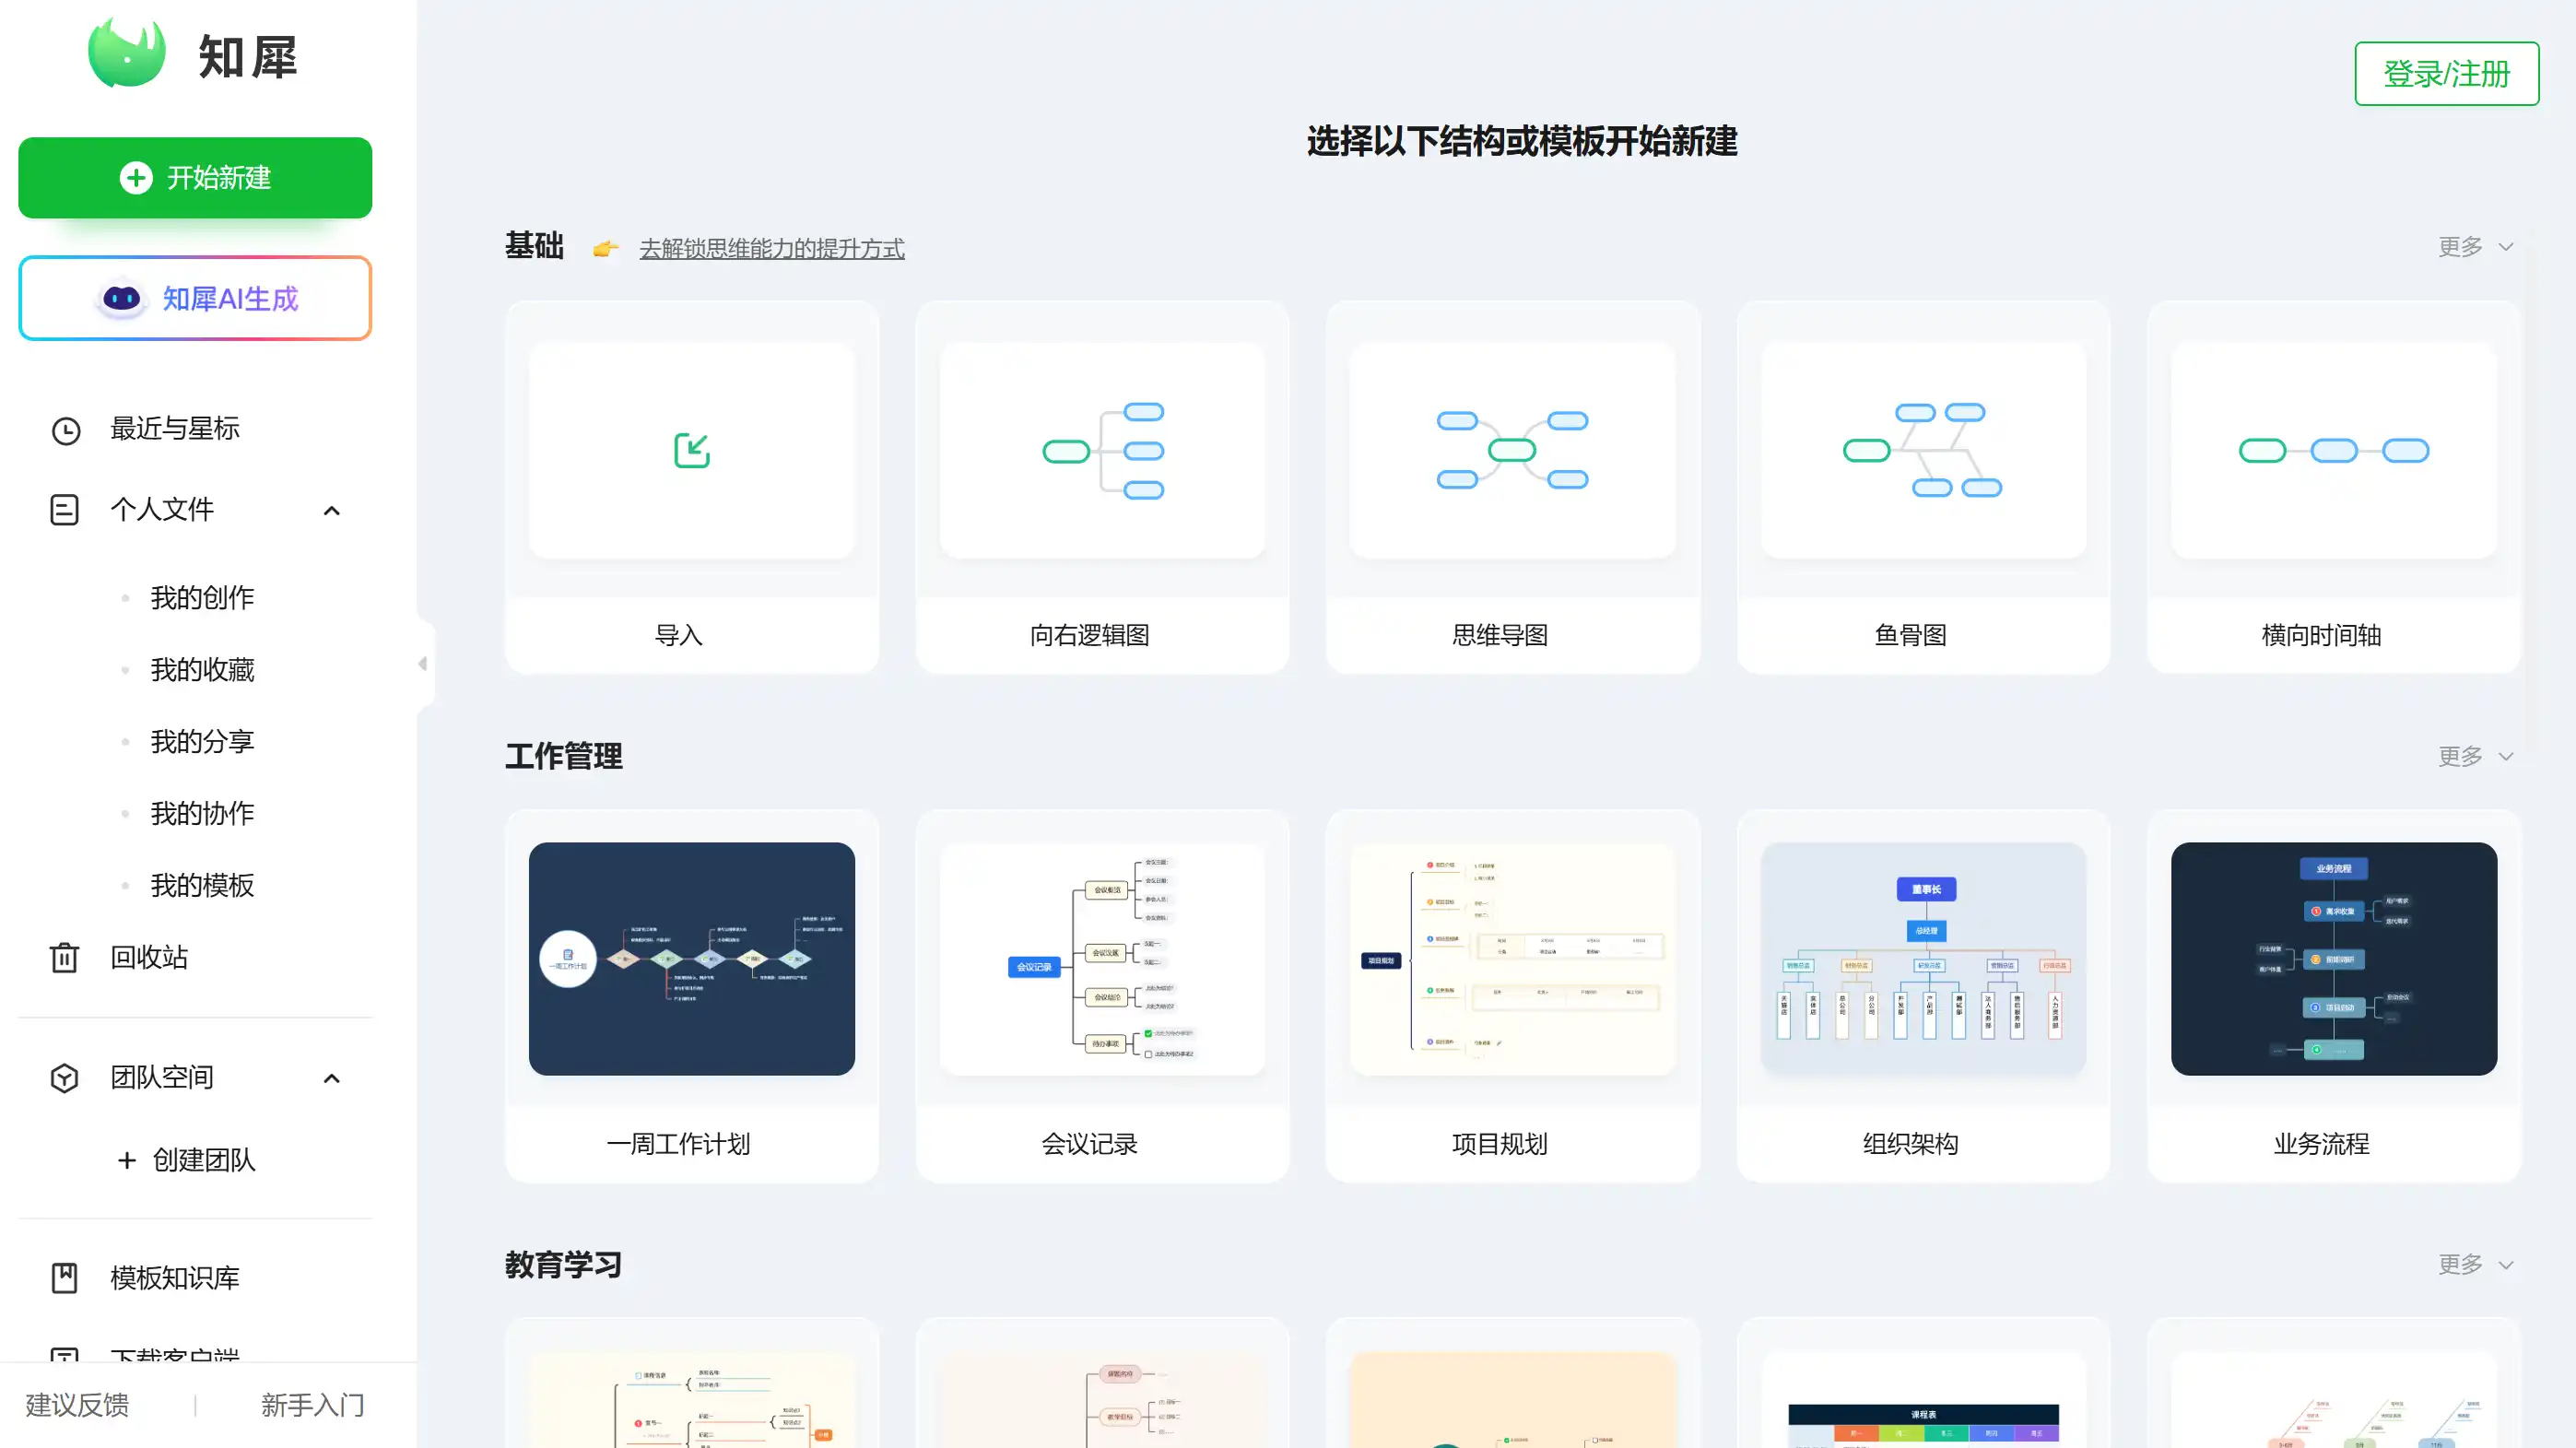
Task: Click the 知犀AI生成 robot icon
Action: point(122,298)
